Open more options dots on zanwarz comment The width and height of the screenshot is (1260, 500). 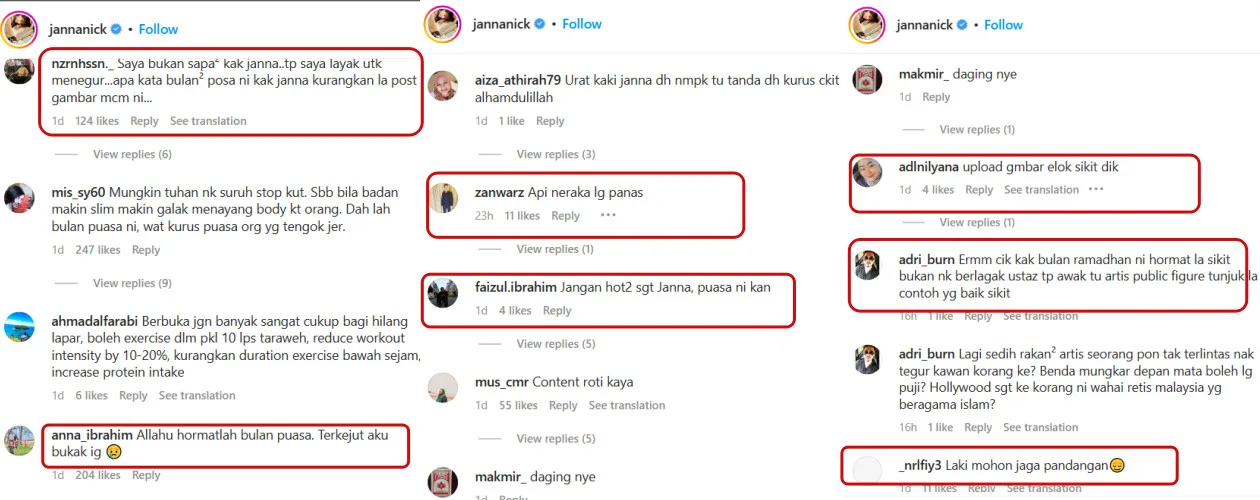coord(608,216)
